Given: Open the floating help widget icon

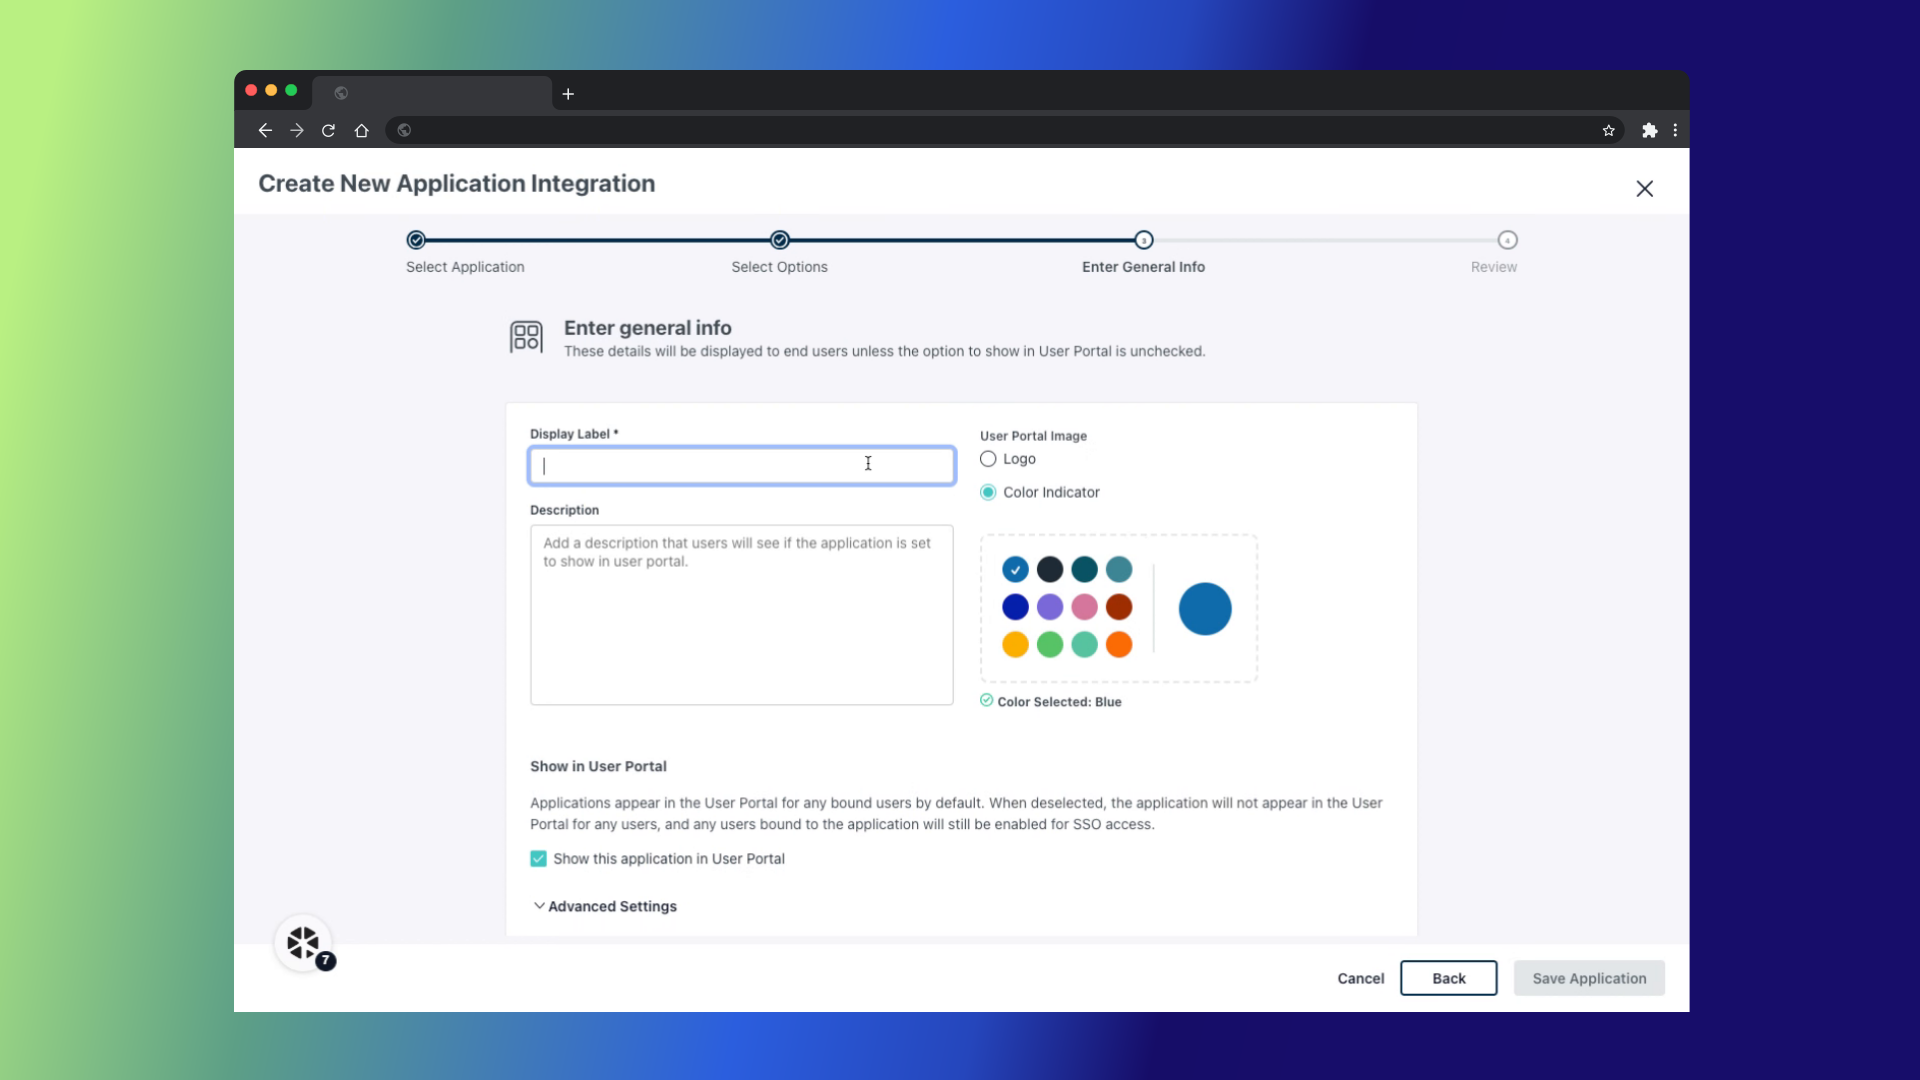Looking at the screenshot, I should (303, 942).
